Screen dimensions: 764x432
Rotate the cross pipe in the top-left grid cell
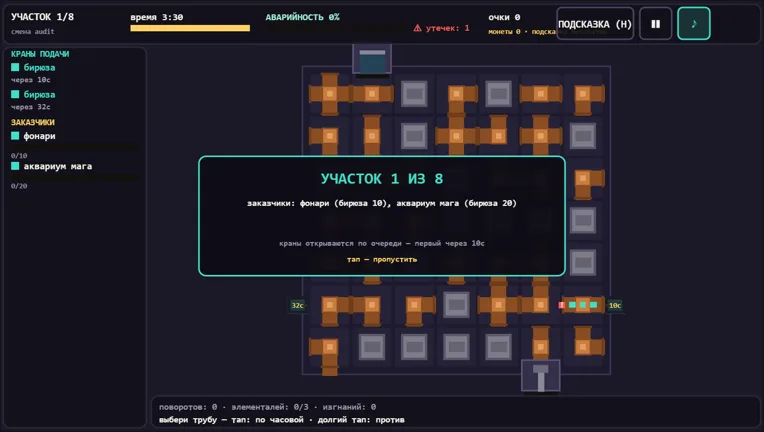tap(330, 94)
